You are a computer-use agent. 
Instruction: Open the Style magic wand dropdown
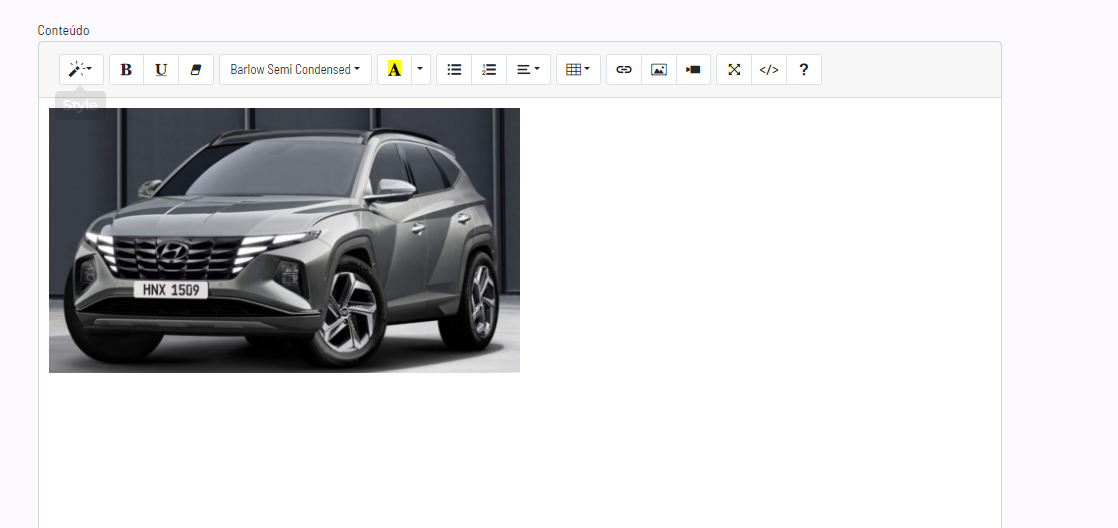point(81,70)
